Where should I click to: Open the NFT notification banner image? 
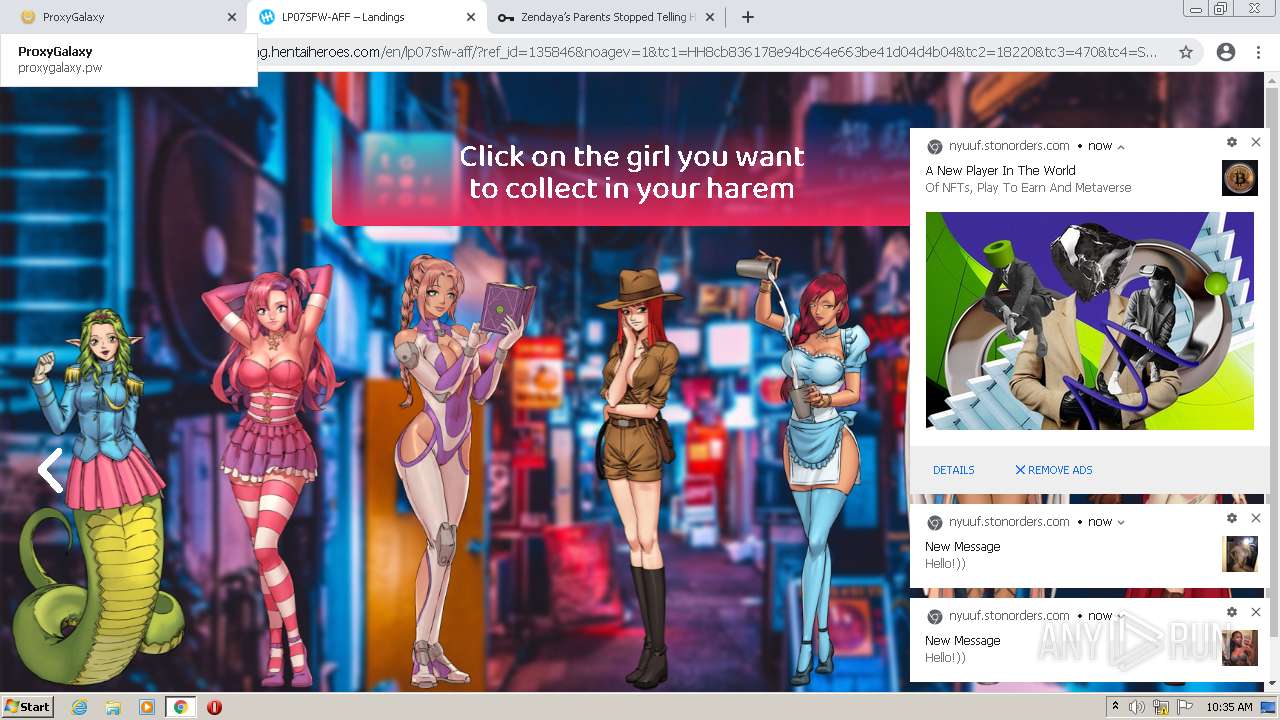[x=1090, y=321]
